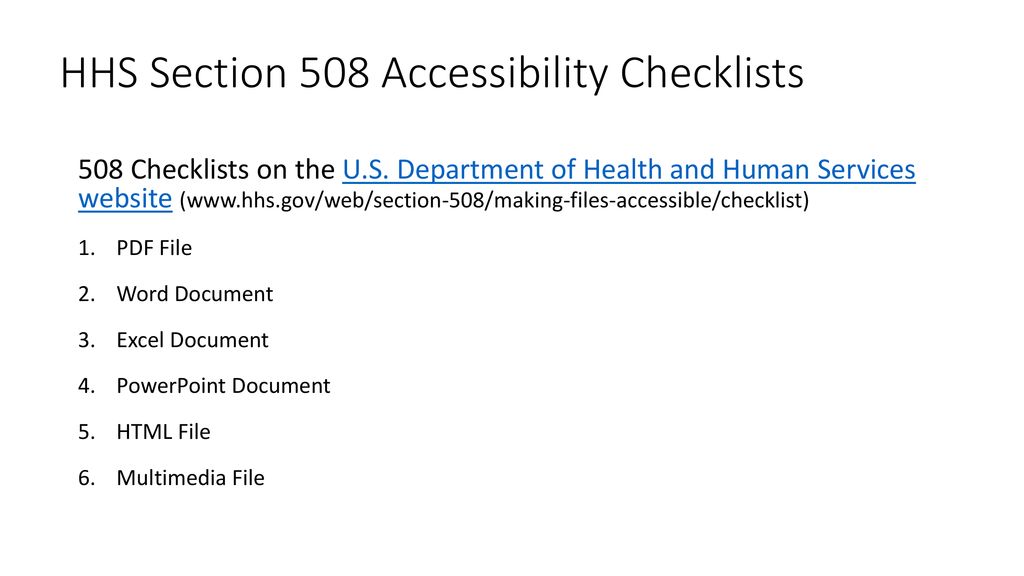
Task: Click list number 1 beside PDF File
Action: coord(86,248)
